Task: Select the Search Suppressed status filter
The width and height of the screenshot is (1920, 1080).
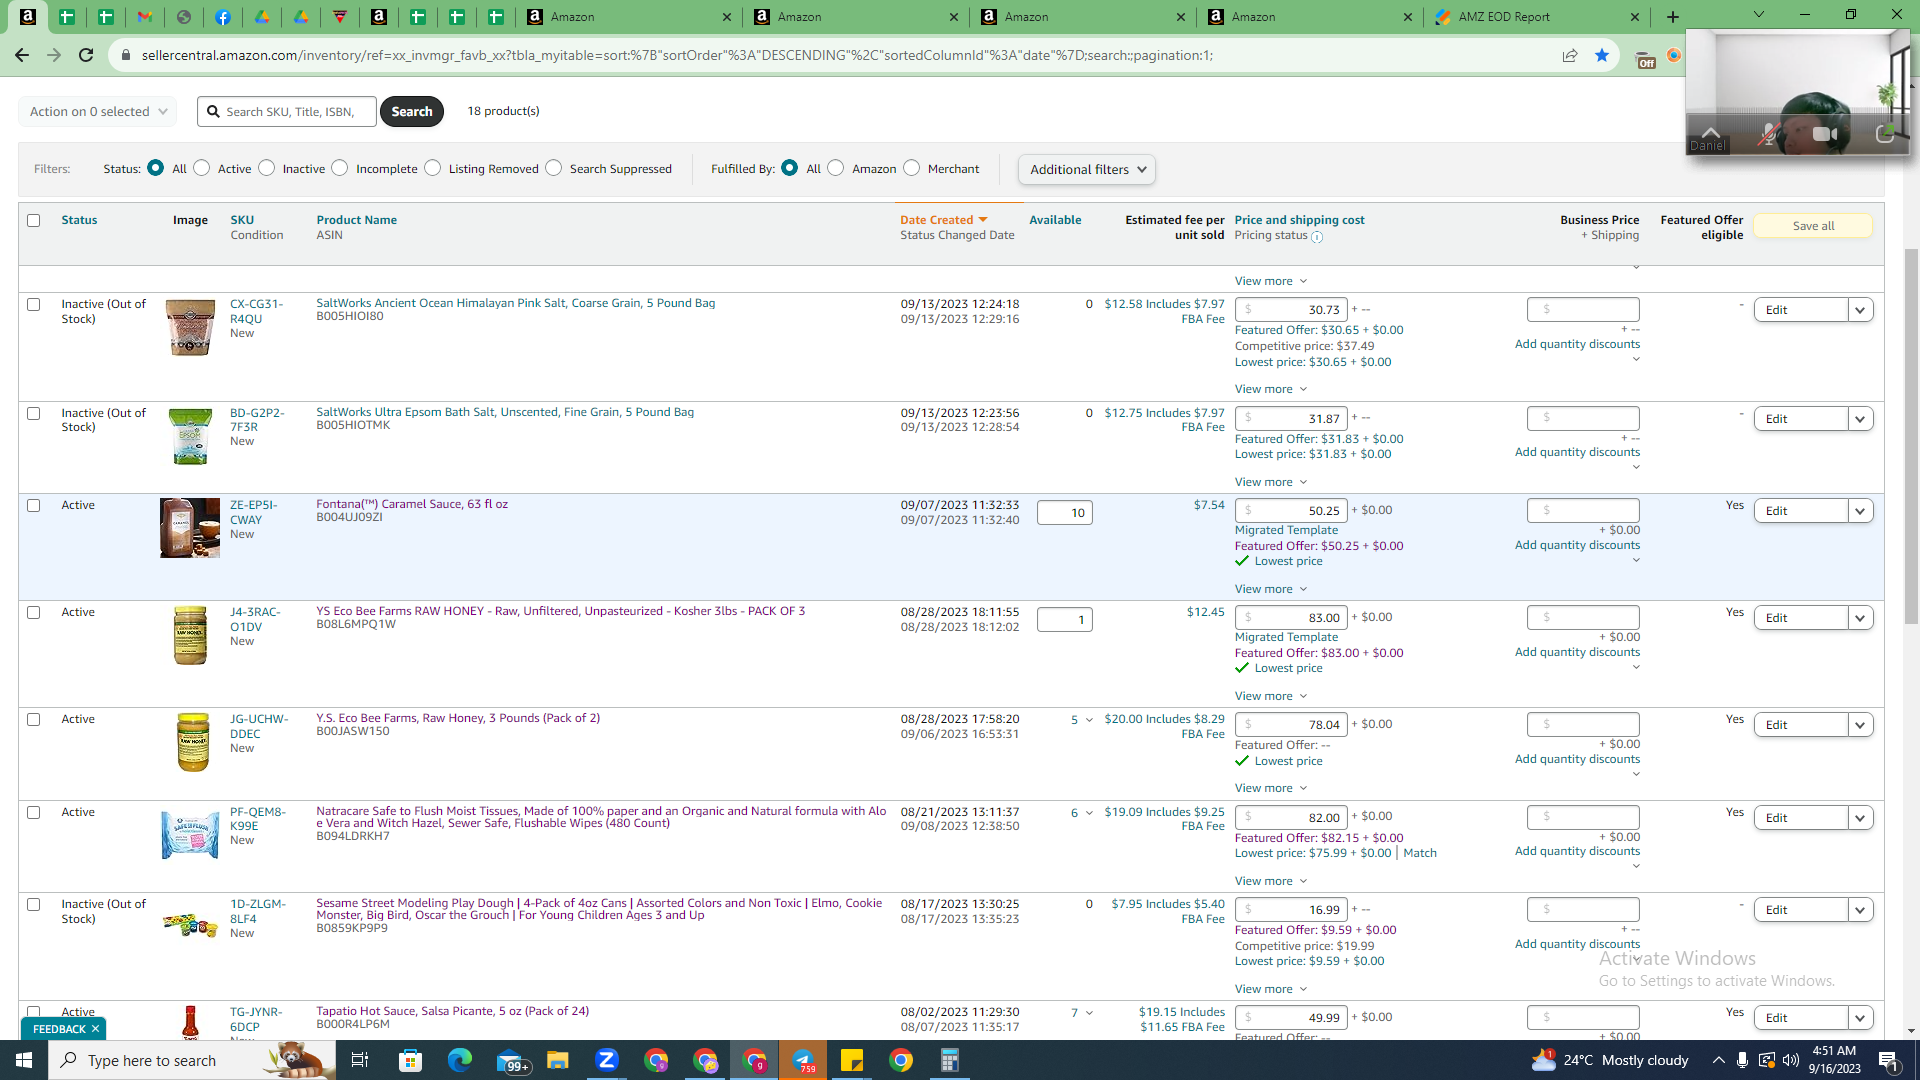Action: pyautogui.click(x=554, y=168)
